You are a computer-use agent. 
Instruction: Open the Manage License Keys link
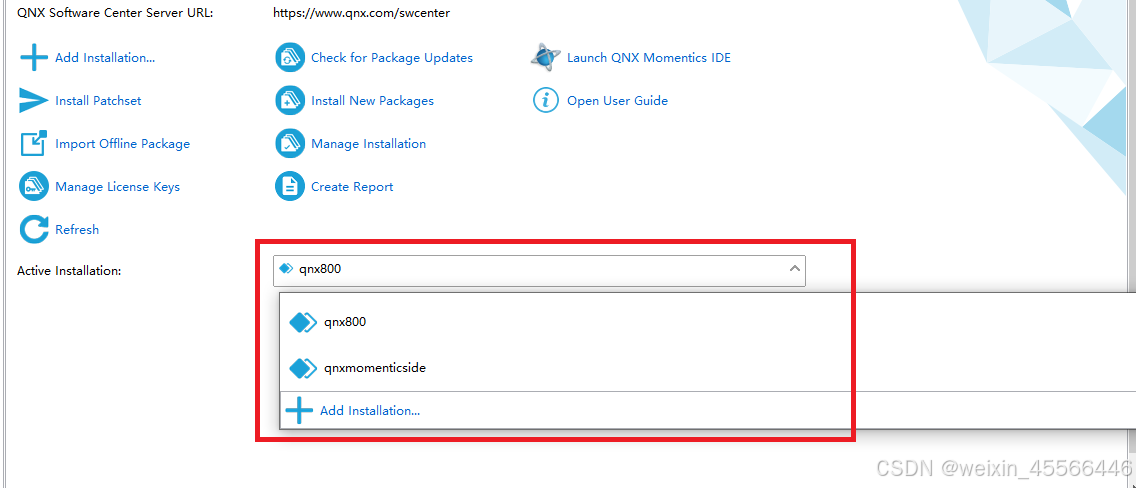point(117,187)
